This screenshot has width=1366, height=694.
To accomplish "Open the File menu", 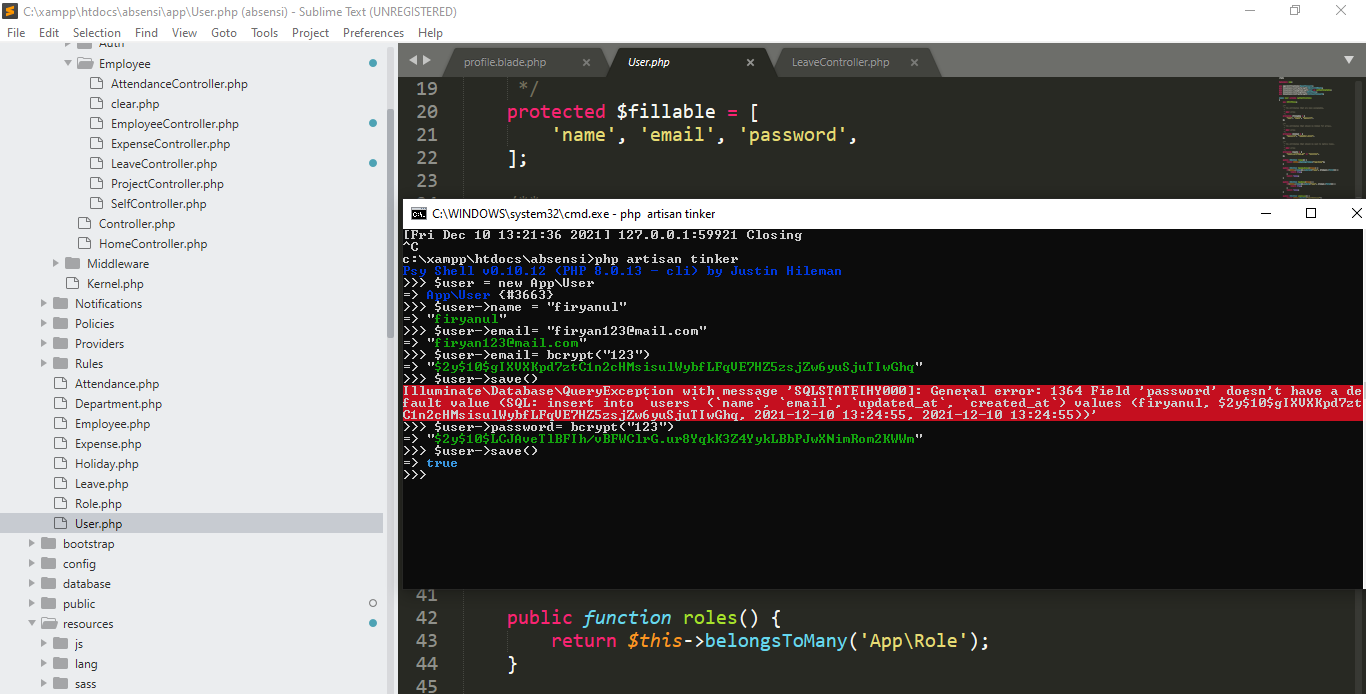I will pyautogui.click(x=16, y=32).
